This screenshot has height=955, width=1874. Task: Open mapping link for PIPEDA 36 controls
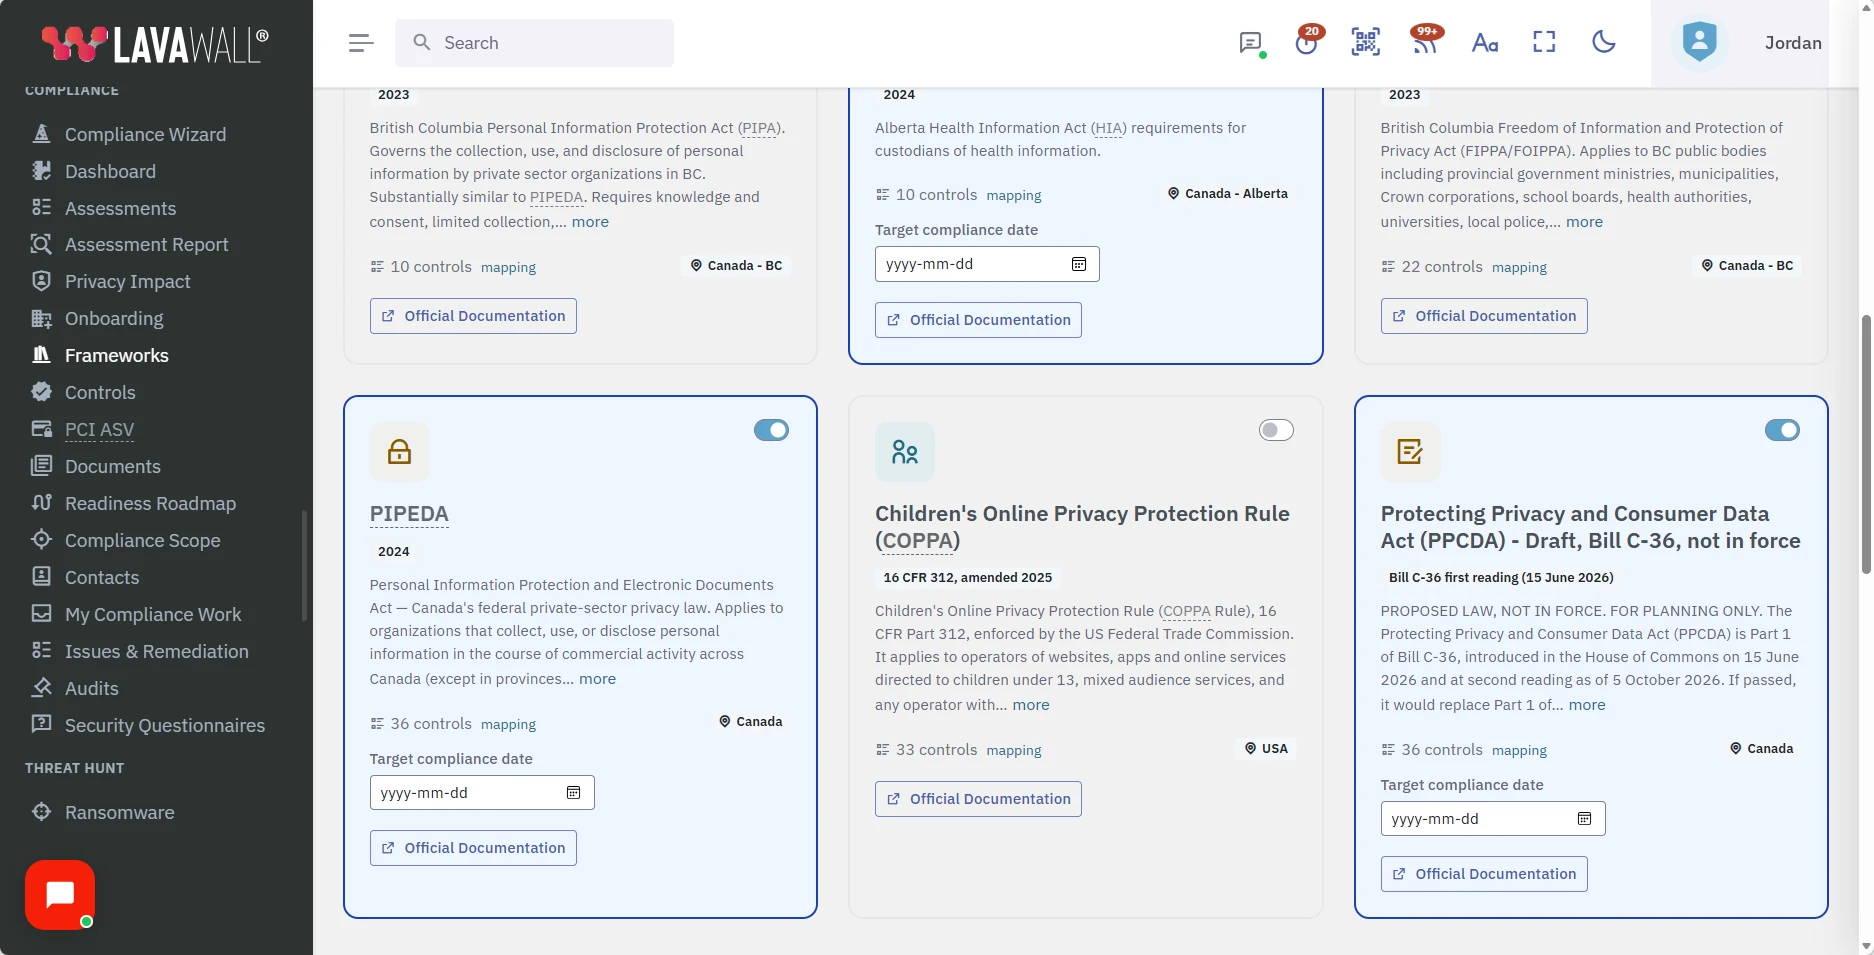tap(508, 725)
